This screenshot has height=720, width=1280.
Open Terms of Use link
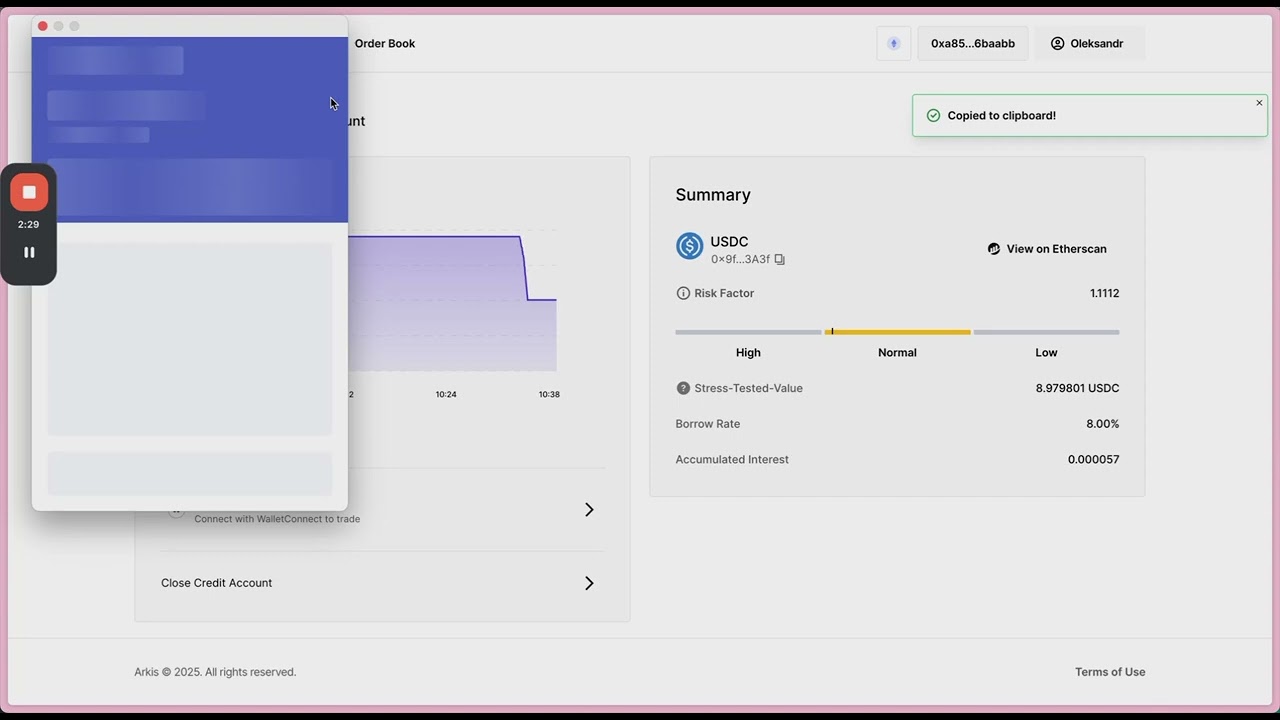[x=1110, y=672]
